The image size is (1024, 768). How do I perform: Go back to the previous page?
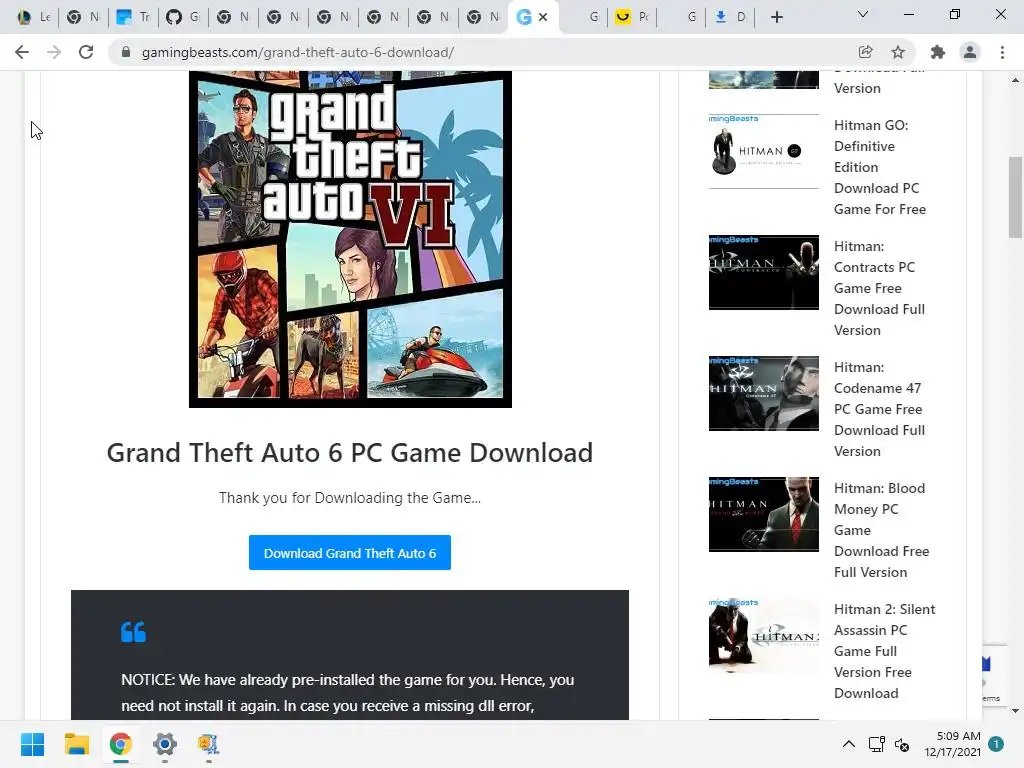point(22,52)
